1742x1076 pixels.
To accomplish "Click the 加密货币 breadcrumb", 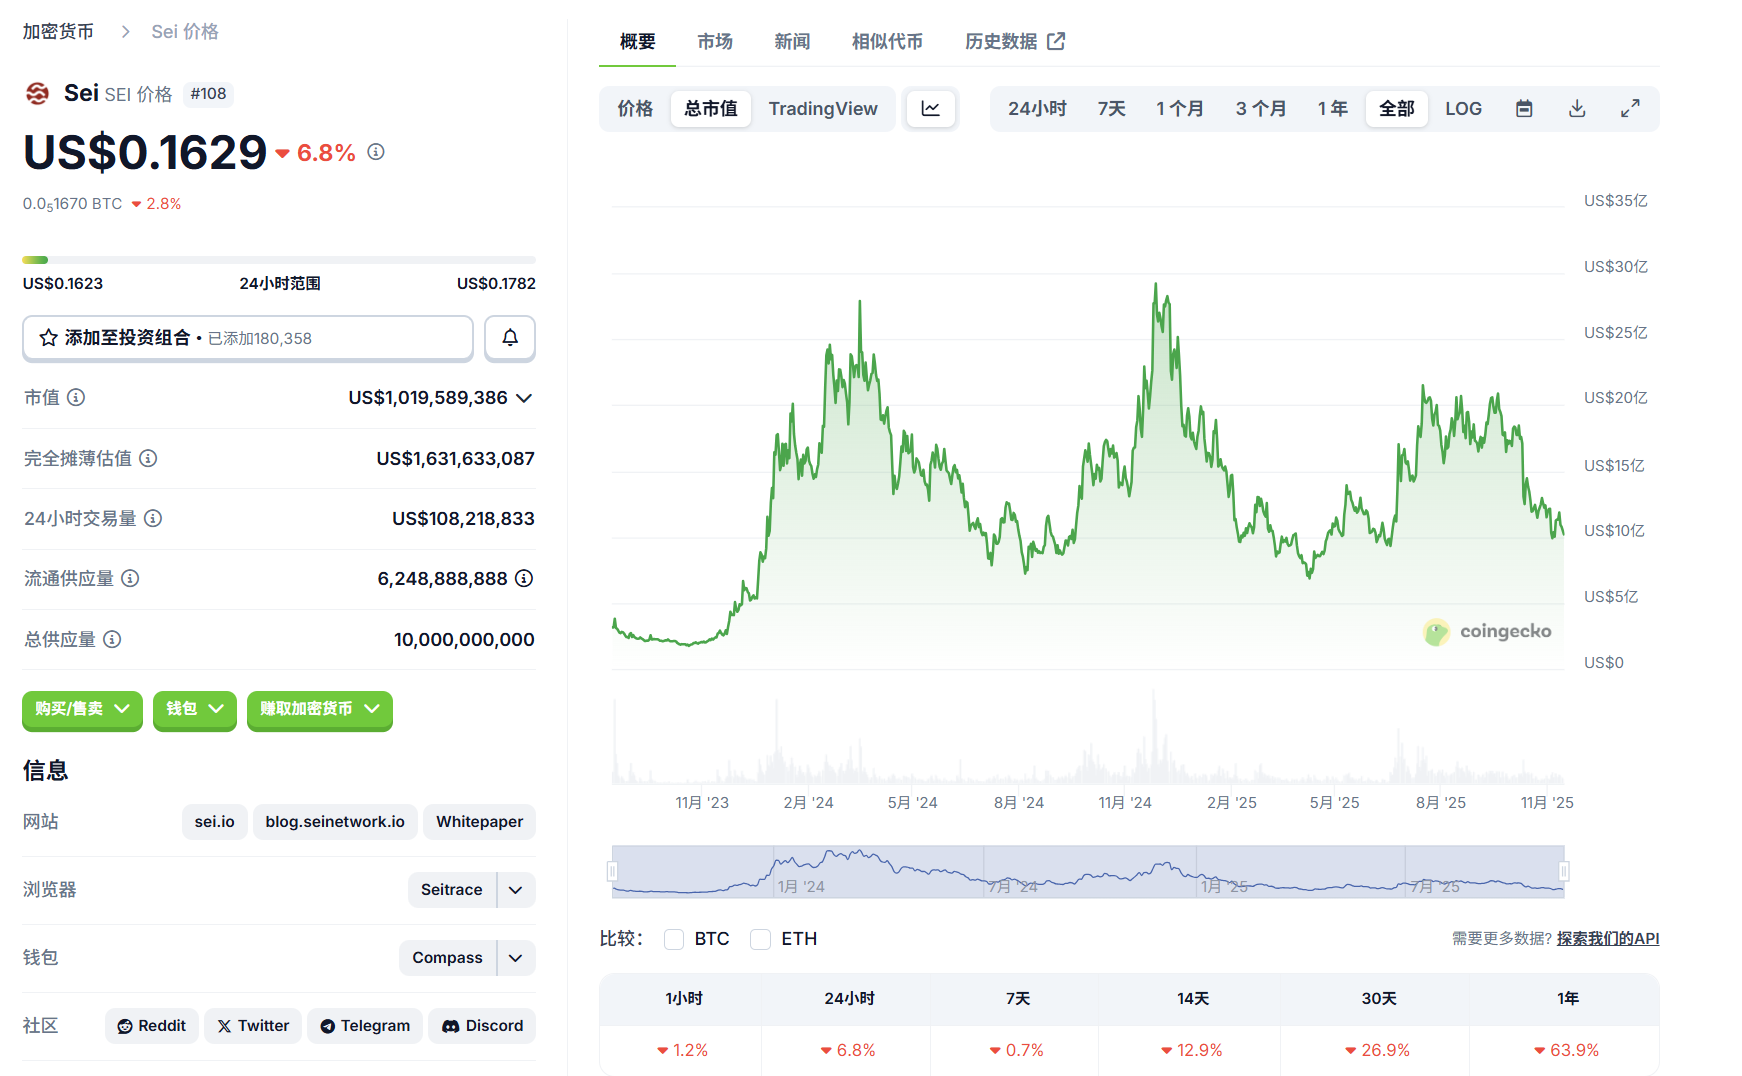I will coord(58,32).
